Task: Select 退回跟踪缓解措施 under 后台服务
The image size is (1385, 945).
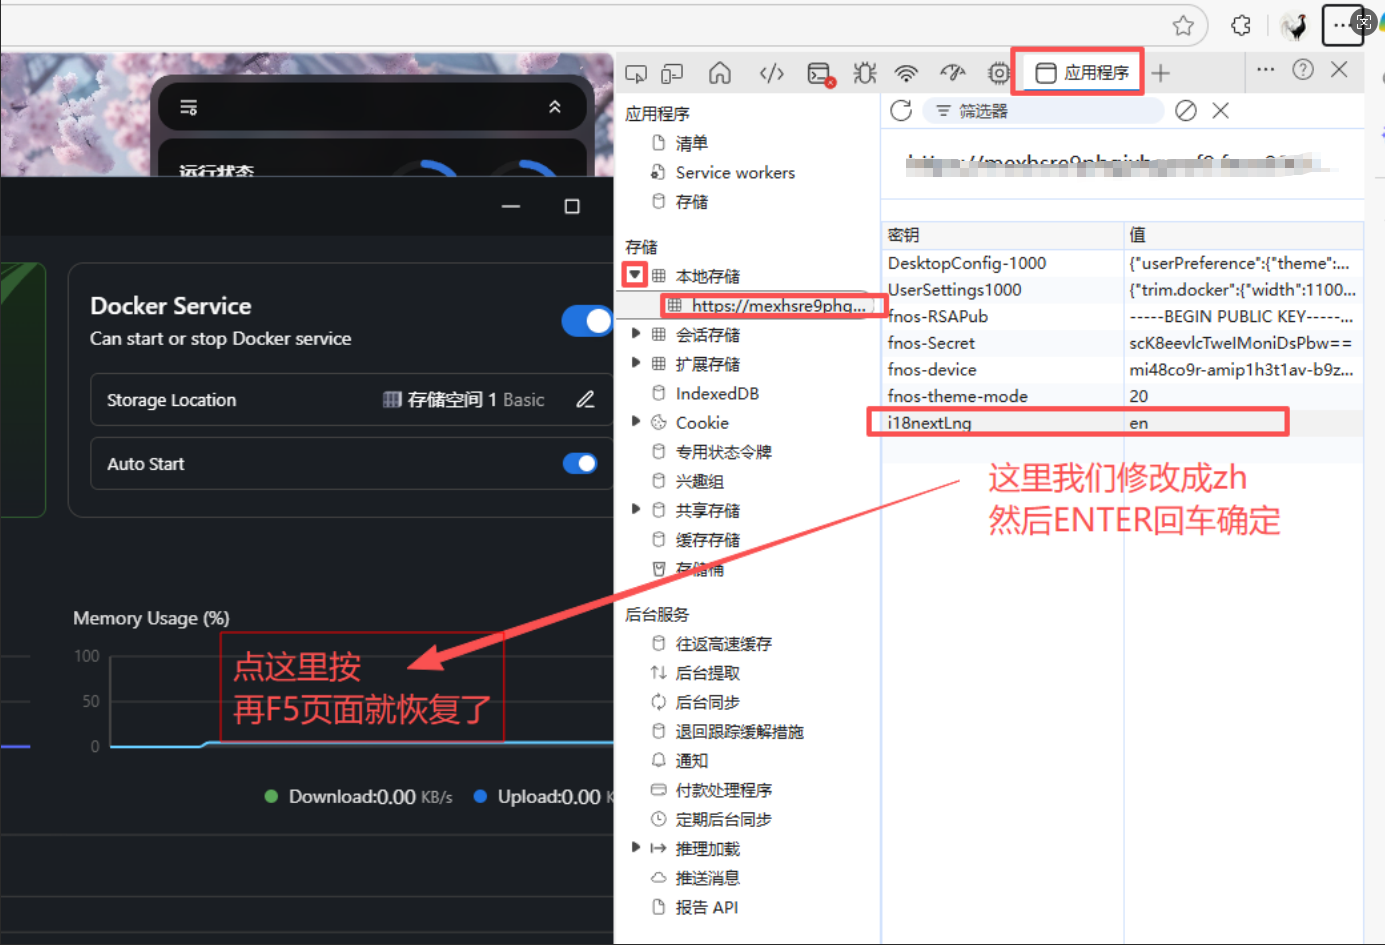Action: (739, 732)
